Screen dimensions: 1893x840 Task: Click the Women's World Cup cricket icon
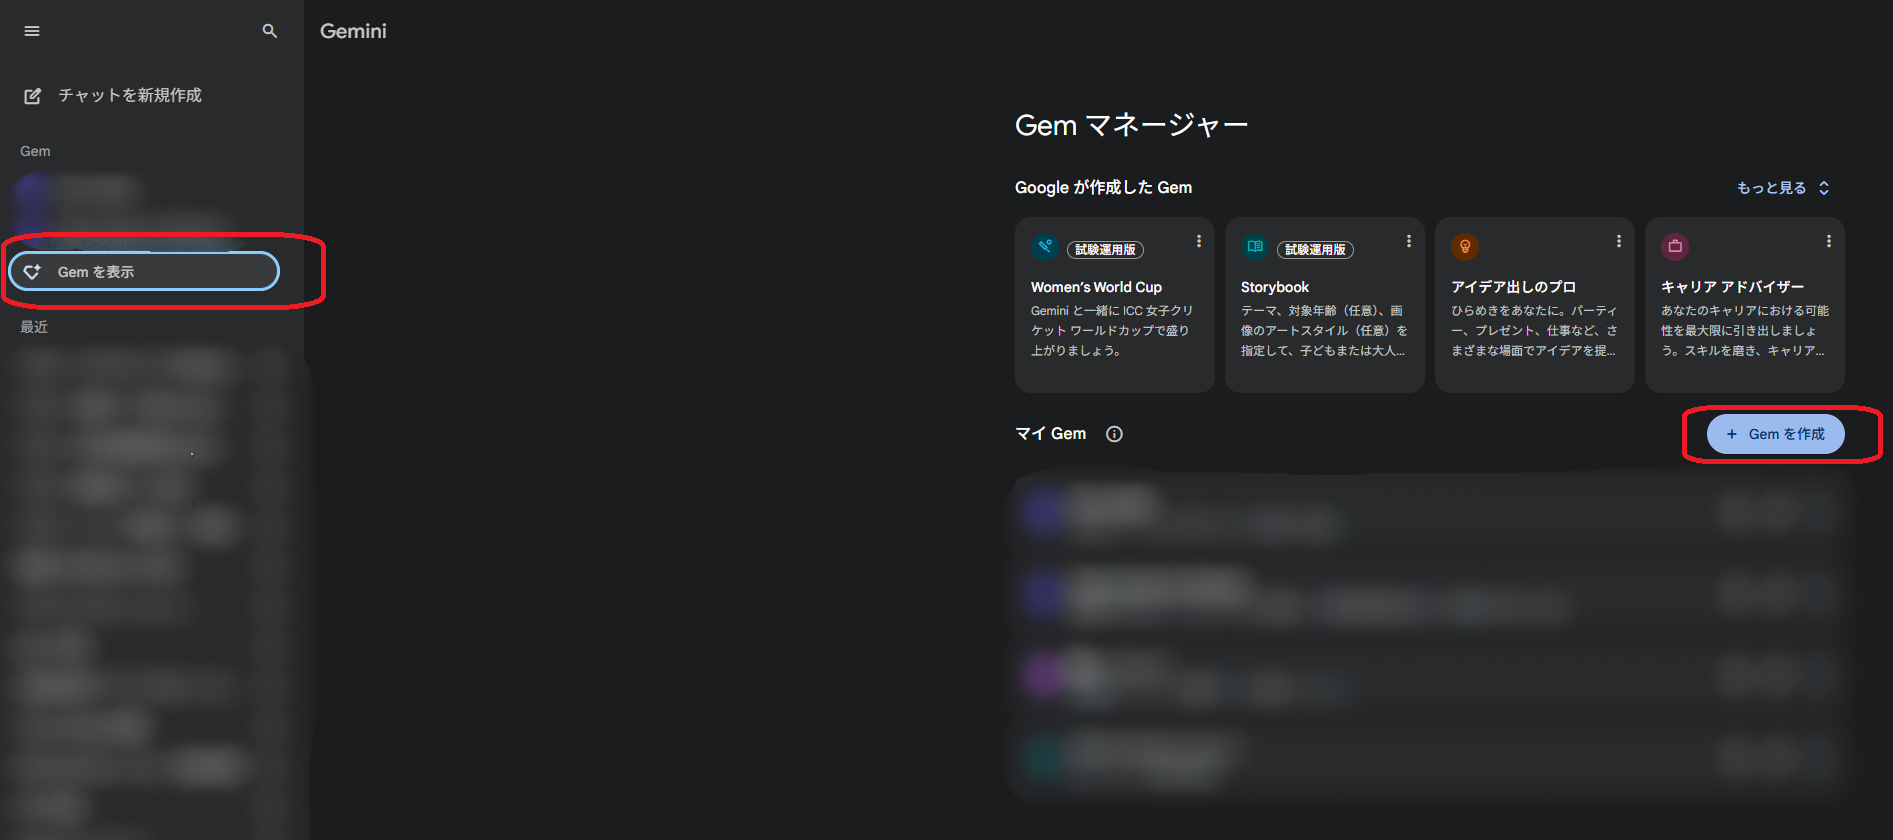point(1045,246)
